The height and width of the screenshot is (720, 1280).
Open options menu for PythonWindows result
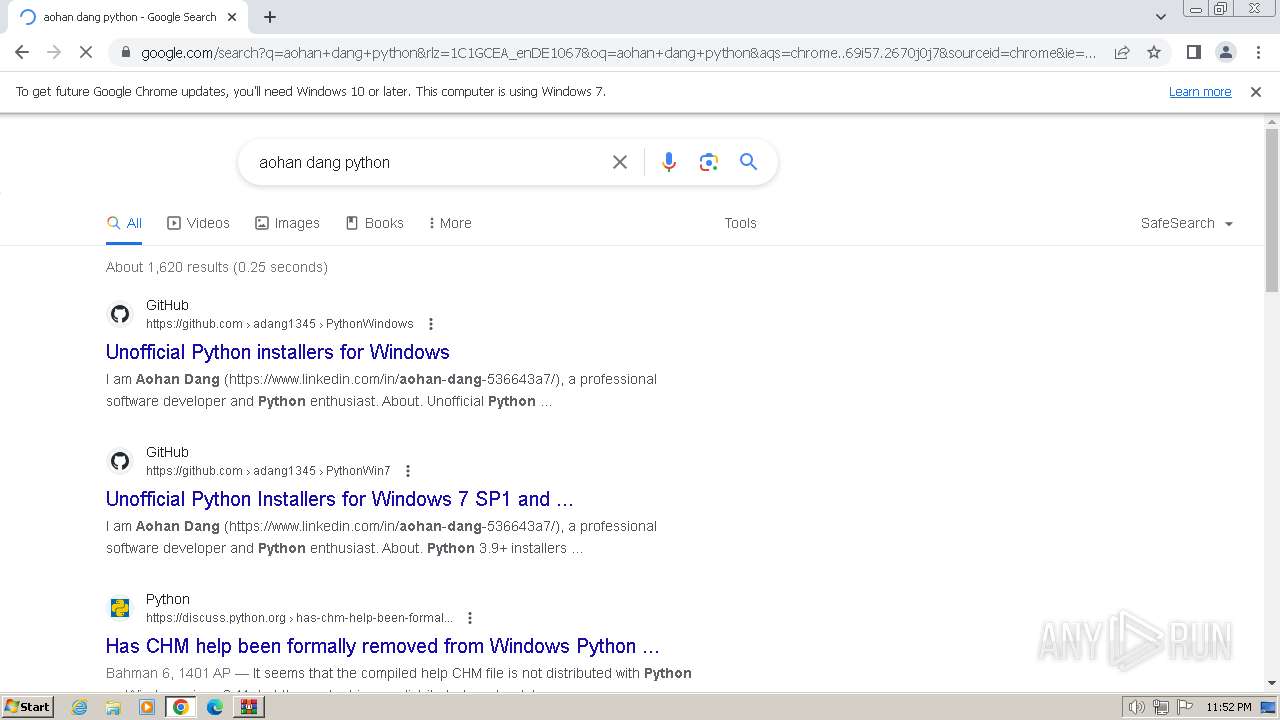tap(431, 324)
